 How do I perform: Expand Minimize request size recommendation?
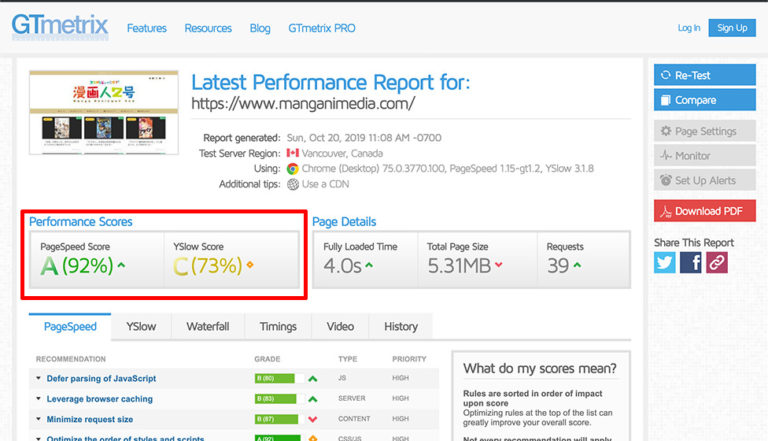(x=38, y=419)
